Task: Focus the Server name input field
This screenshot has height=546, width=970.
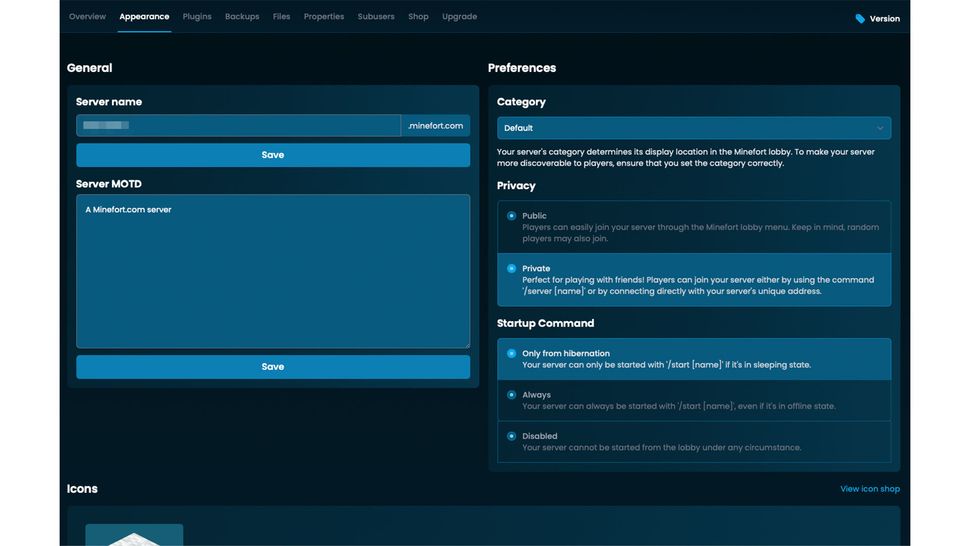Action: 238,126
